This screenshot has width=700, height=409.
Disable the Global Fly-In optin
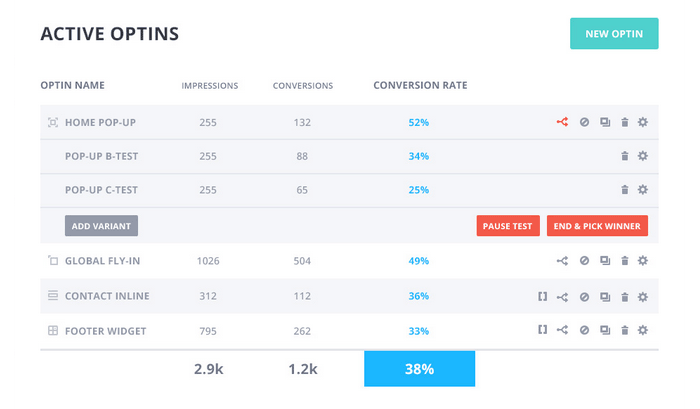pyautogui.click(x=584, y=261)
